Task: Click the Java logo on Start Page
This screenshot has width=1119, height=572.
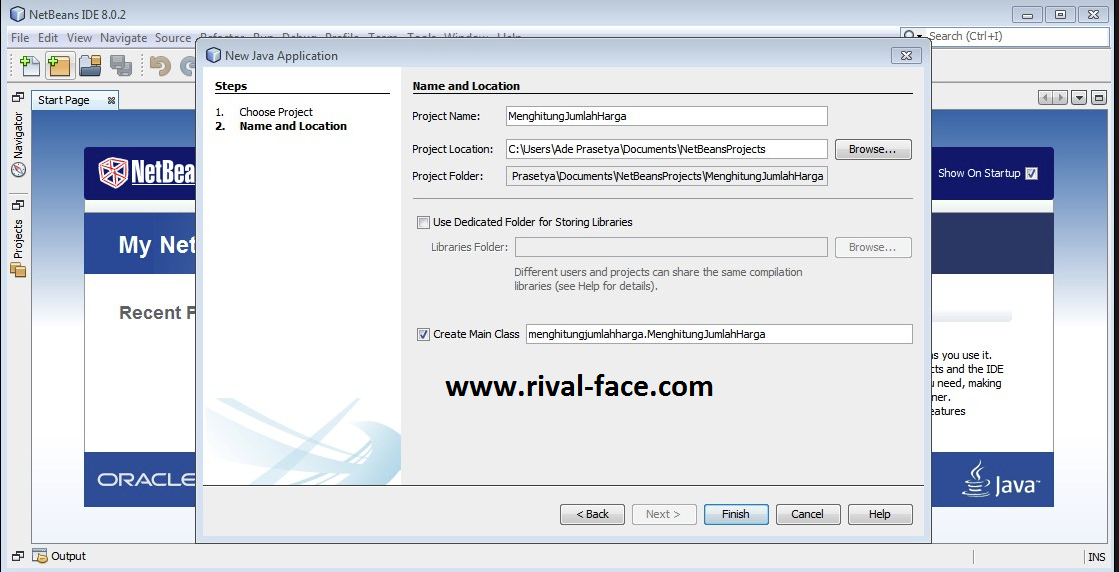Action: click(x=1000, y=479)
